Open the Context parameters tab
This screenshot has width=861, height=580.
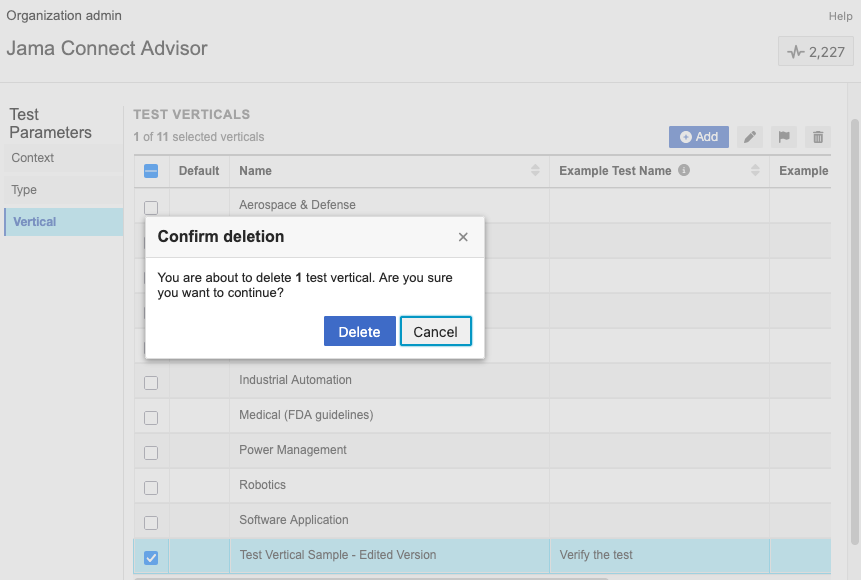(x=33, y=158)
